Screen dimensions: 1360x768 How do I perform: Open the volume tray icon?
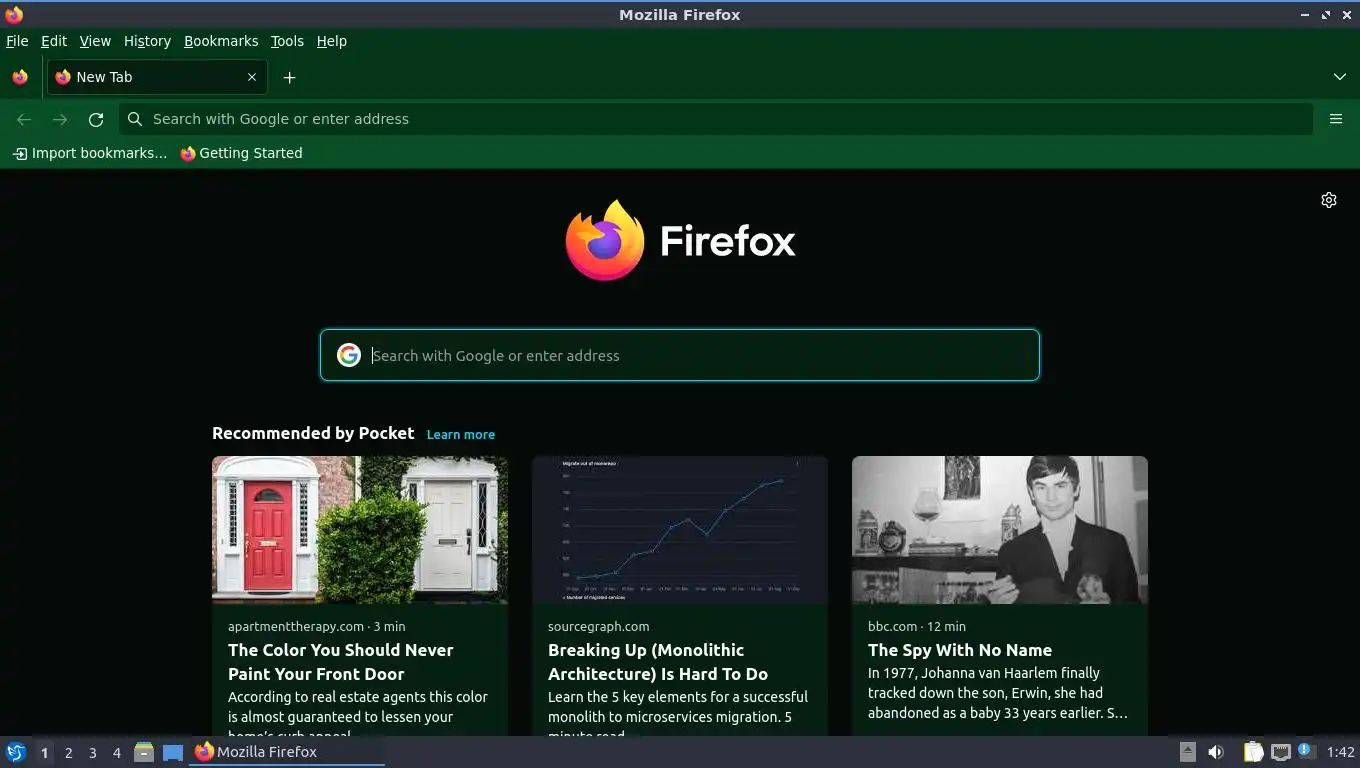(x=1216, y=752)
